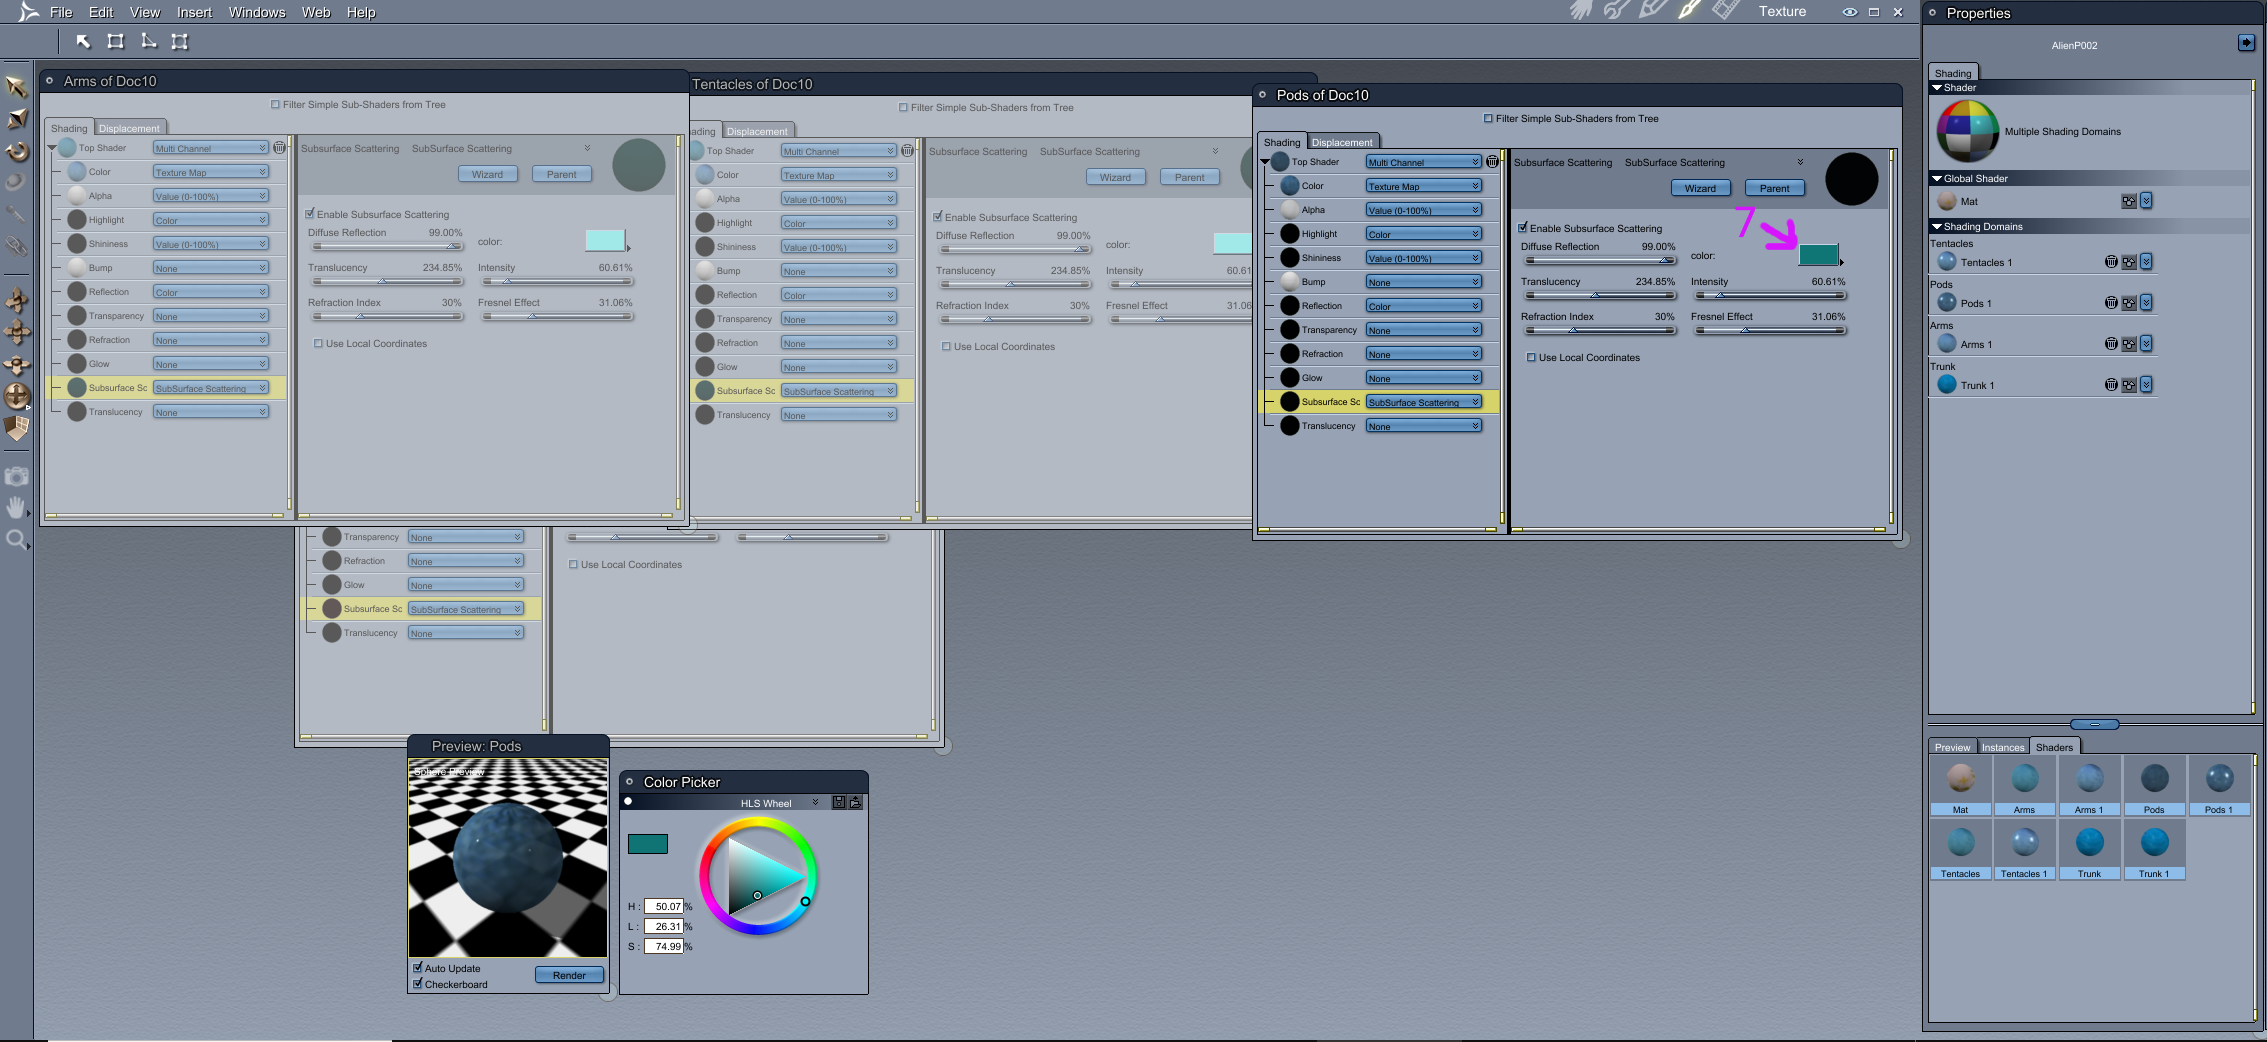Open Pods Top Shader Multi Channel dropdown
Image resolution: width=2267 pixels, height=1042 pixels.
[1423, 162]
